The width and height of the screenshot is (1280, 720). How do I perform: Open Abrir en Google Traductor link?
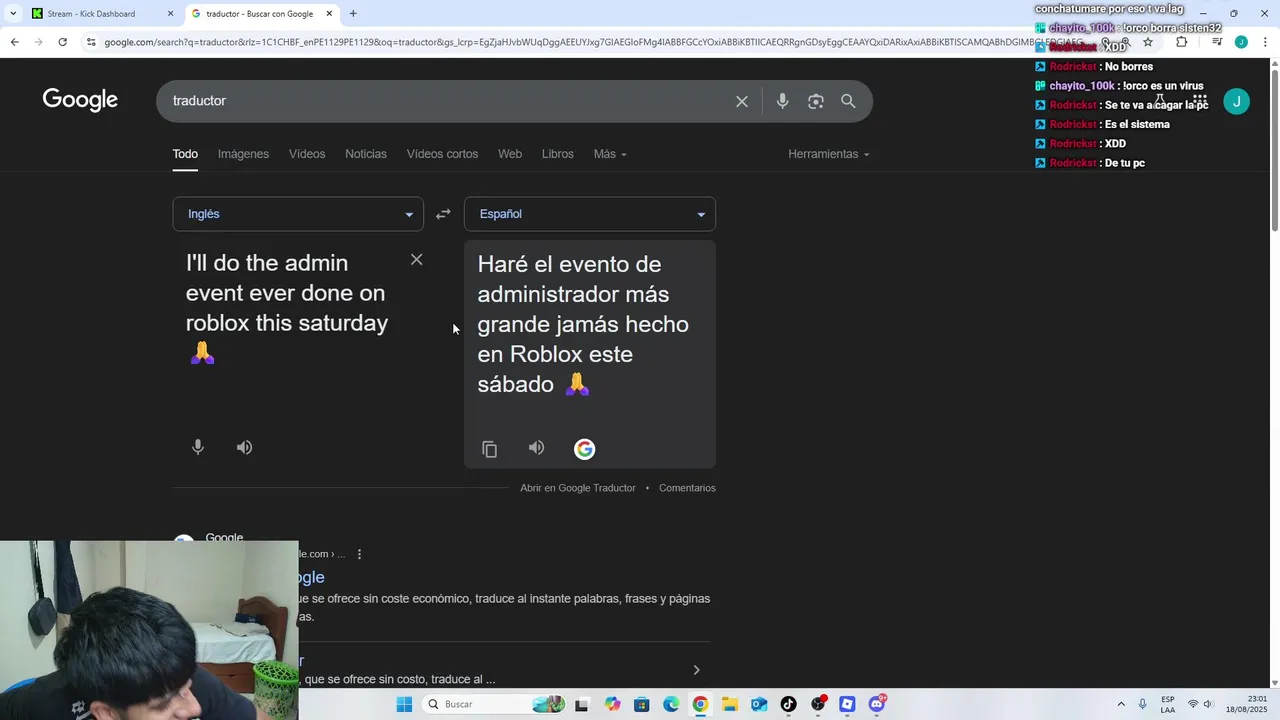click(578, 488)
